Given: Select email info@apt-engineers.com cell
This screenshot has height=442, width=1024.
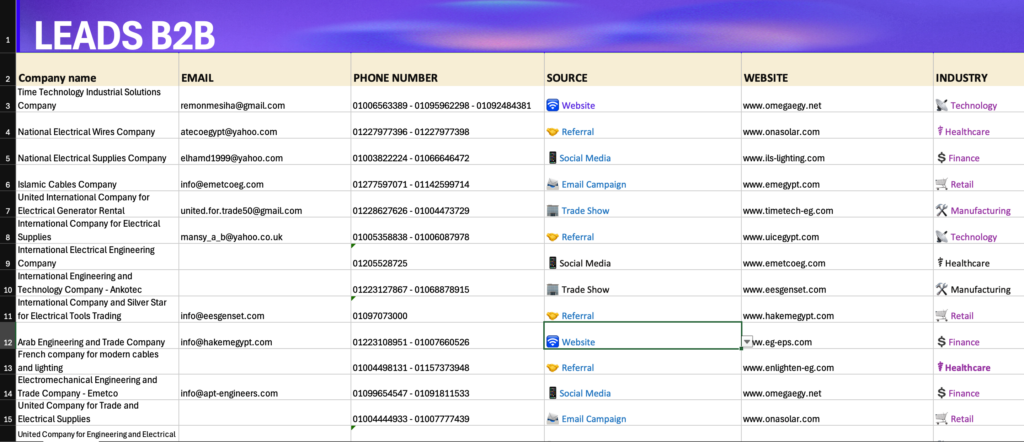Looking at the screenshot, I should coord(264,387).
